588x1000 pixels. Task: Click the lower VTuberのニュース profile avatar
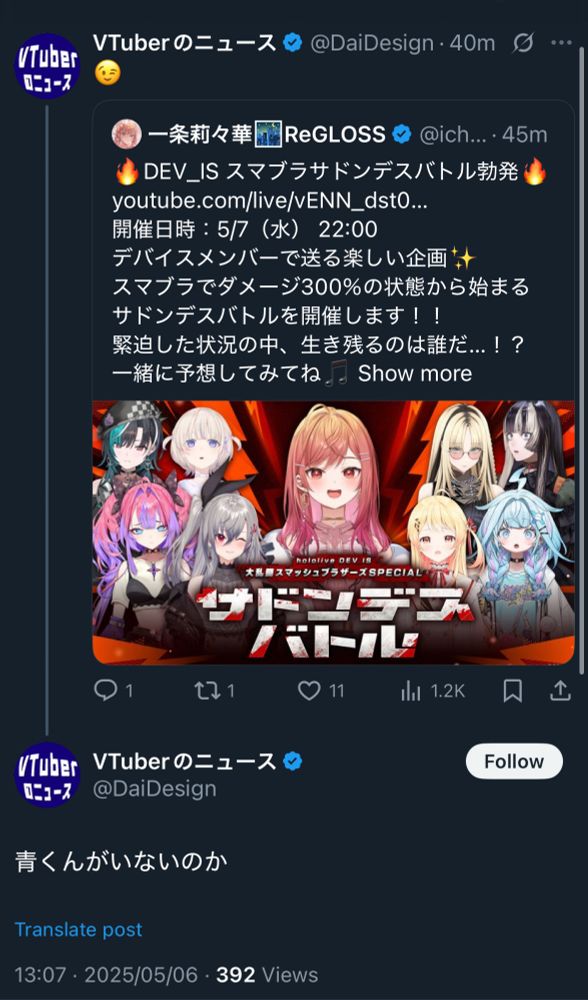[x=47, y=775]
